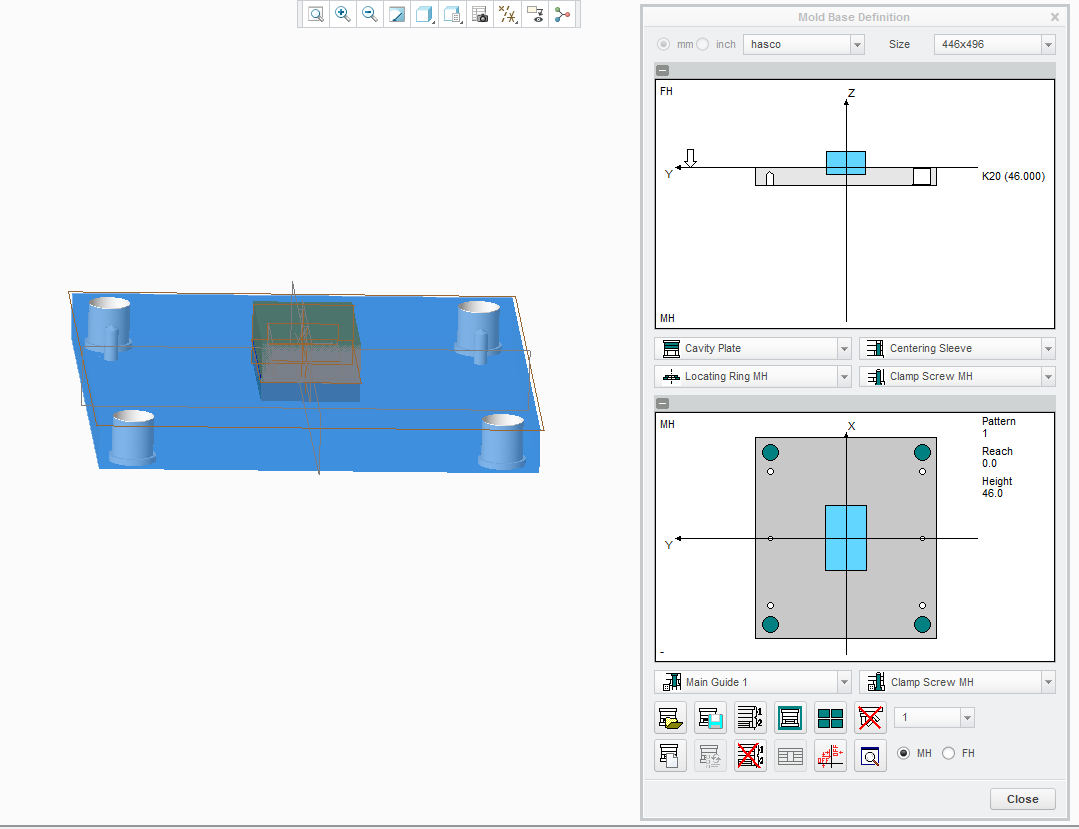
Task: Click the K20 (46.000) plate label
Action: (1013, 176)
